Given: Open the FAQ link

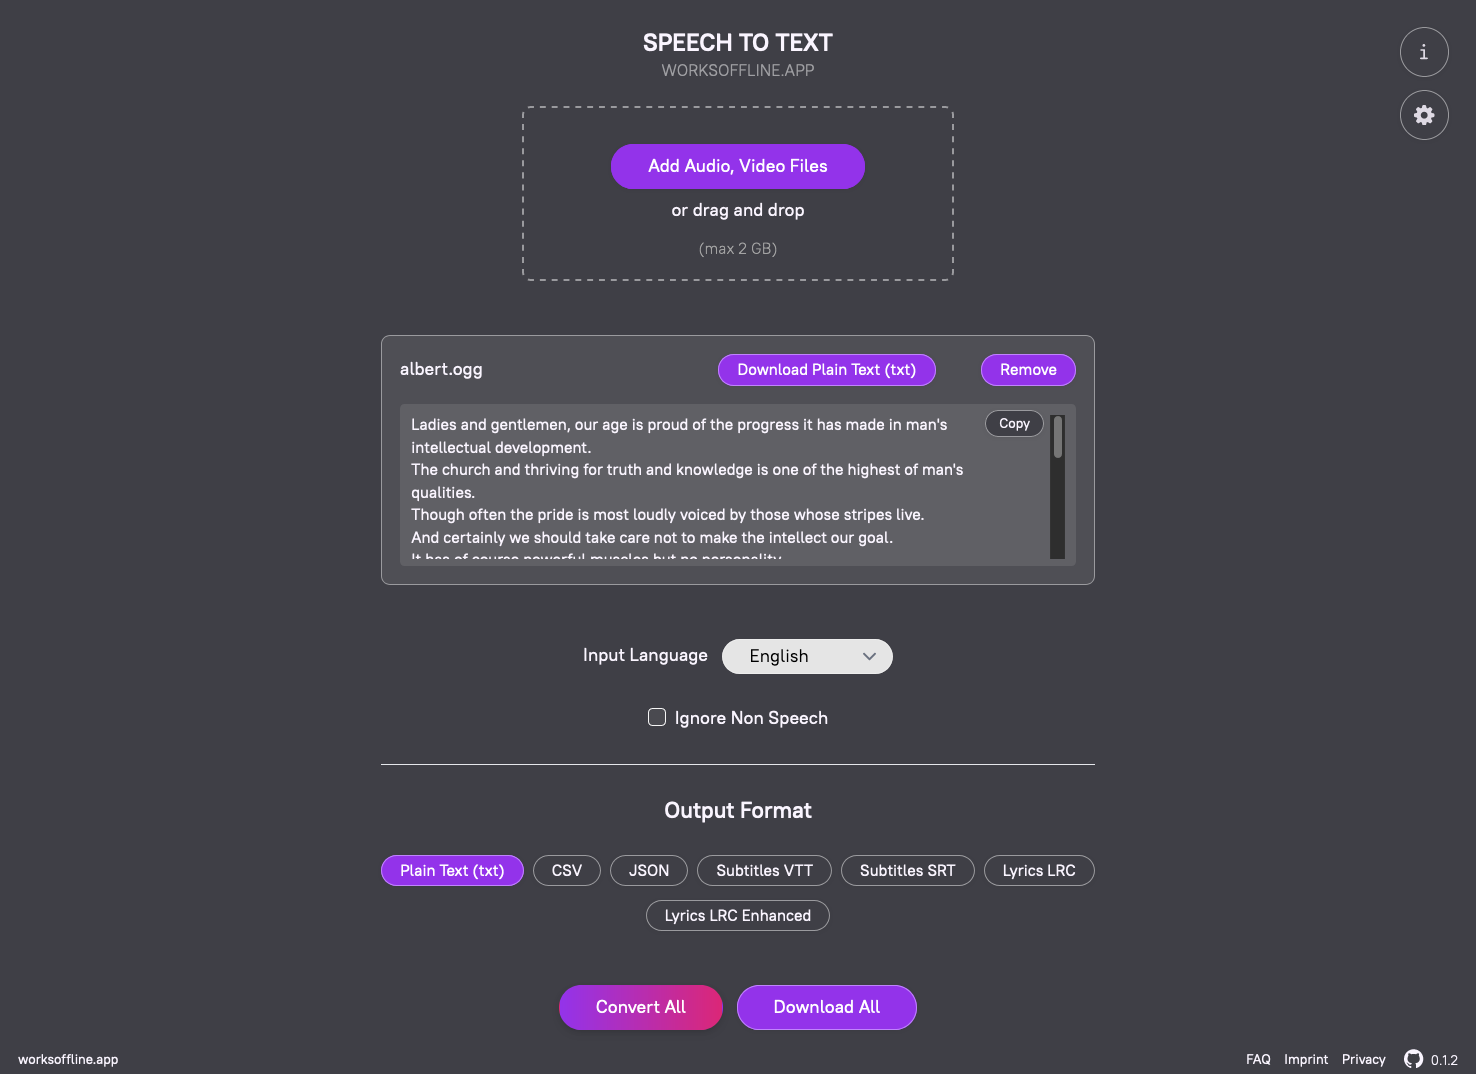Looking at the screenshot, I should click(1258, 1059).
